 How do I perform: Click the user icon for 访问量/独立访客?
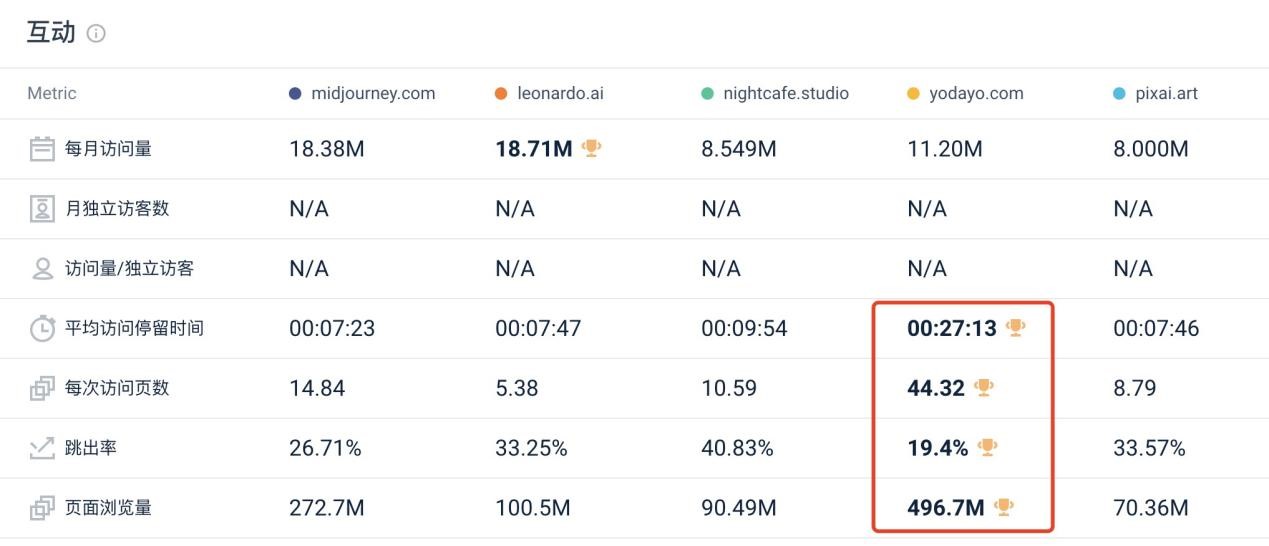tap(42, 269)
